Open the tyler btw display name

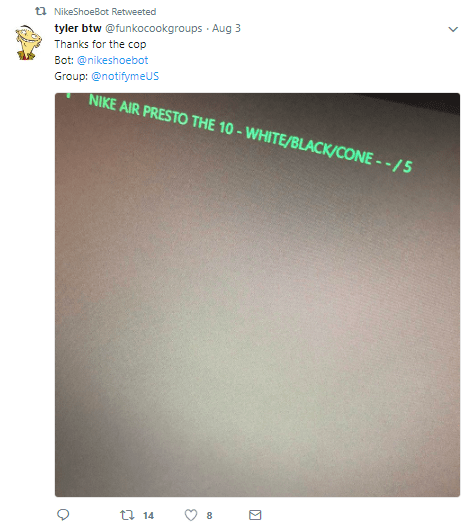(x=78, y=28)
